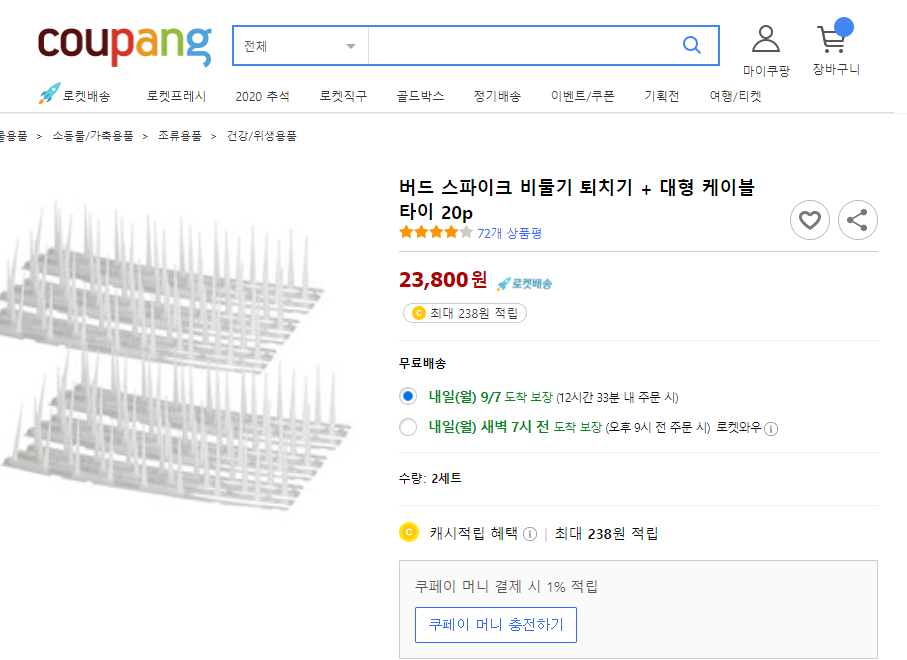Go to 골드박스 menu
This screenshot has height=660, width=907.
pos(420,96)
